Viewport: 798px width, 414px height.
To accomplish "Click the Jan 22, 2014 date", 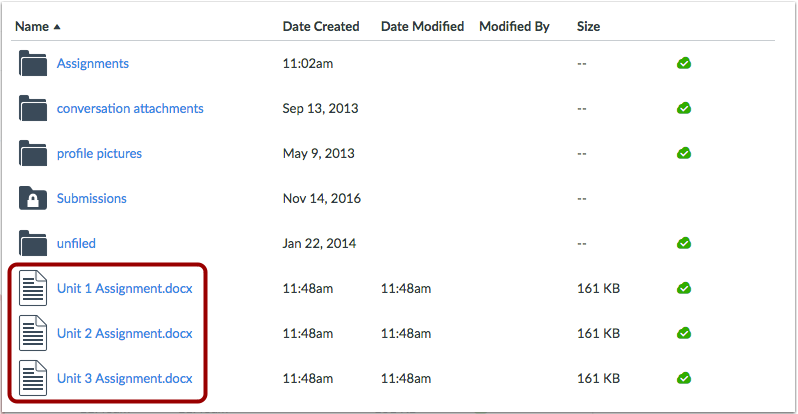I will (319, 243).
